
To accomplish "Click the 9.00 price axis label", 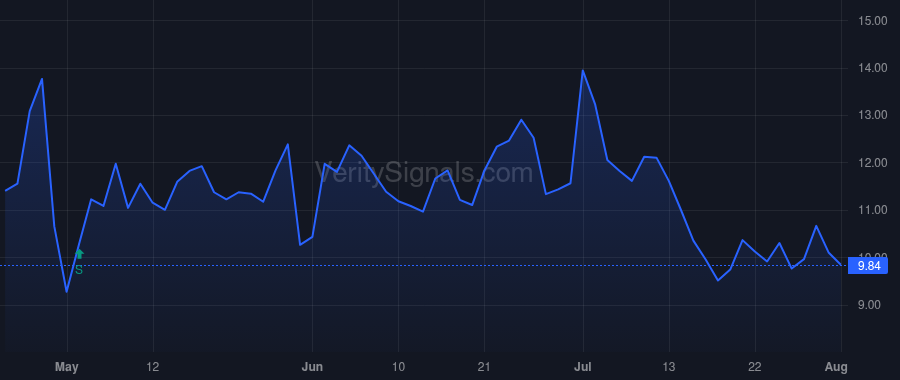I will point(868,305).
